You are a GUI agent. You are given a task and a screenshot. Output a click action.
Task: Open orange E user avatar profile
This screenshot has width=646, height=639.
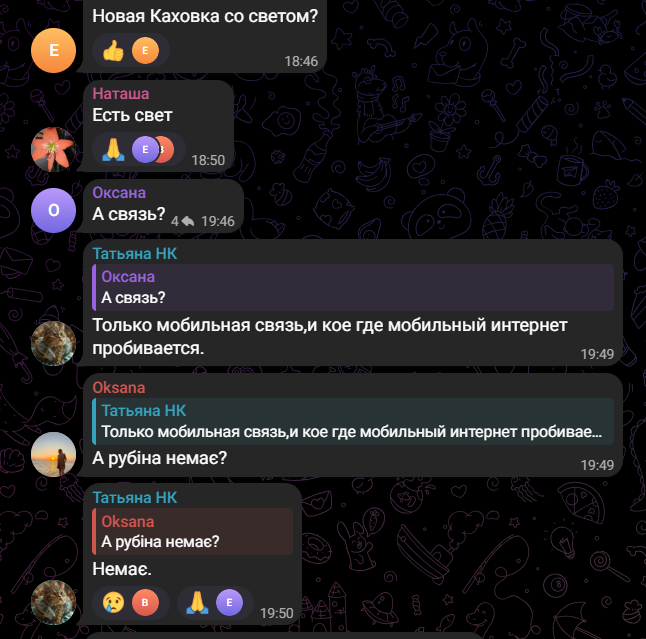coord(54,51)
